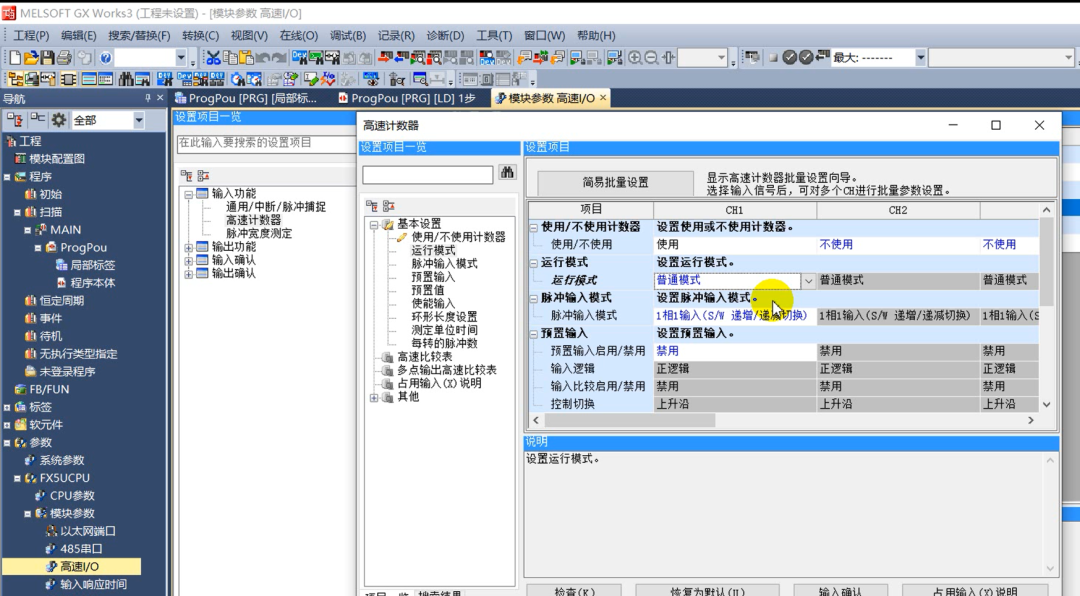Open the 运行模式 CH1 dropdown arrow
The image size is (1080, 596).
click(x=809, y=280)
